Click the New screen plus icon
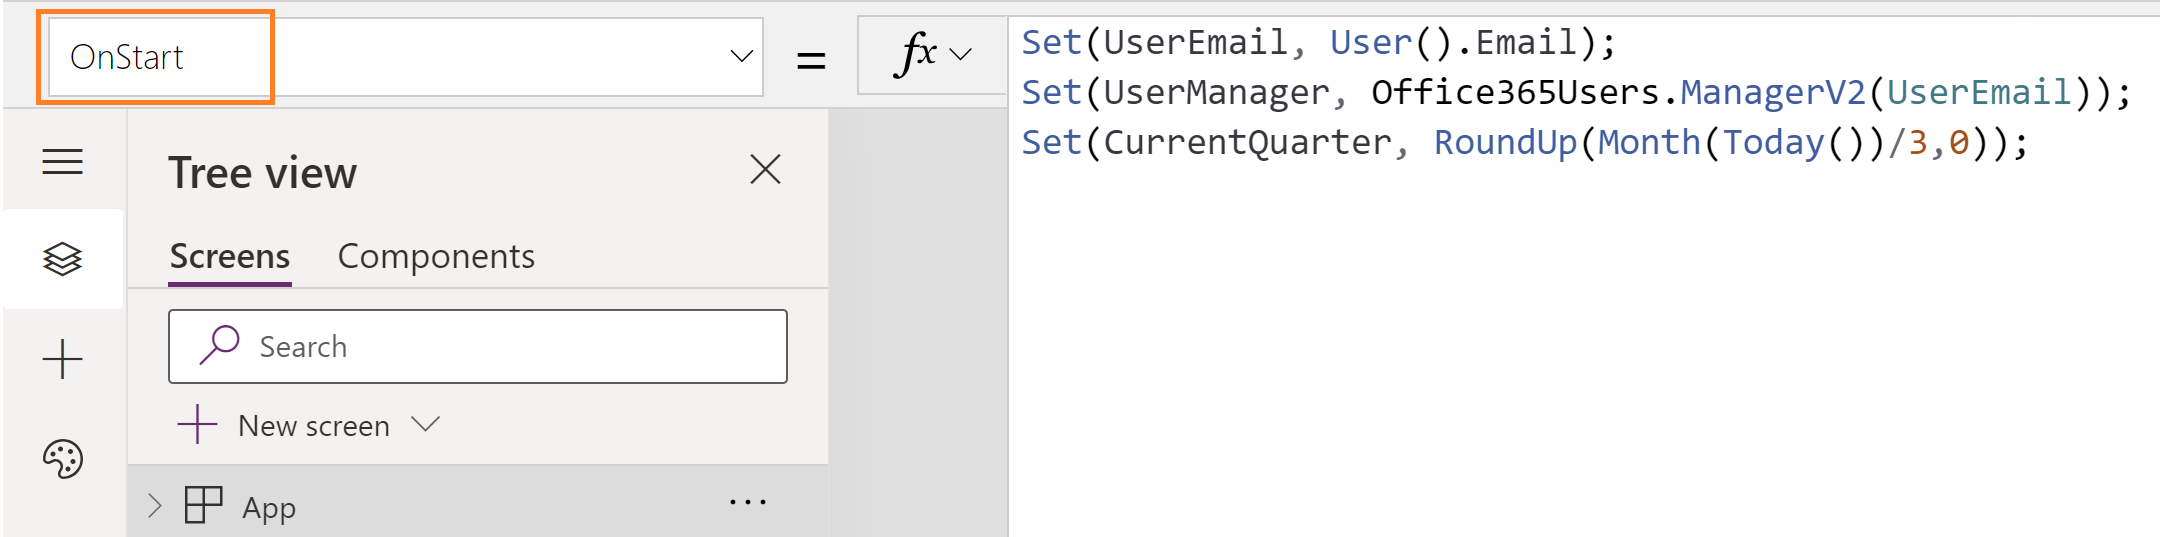This screenshot has height=537, width=2160. [197, 425]
